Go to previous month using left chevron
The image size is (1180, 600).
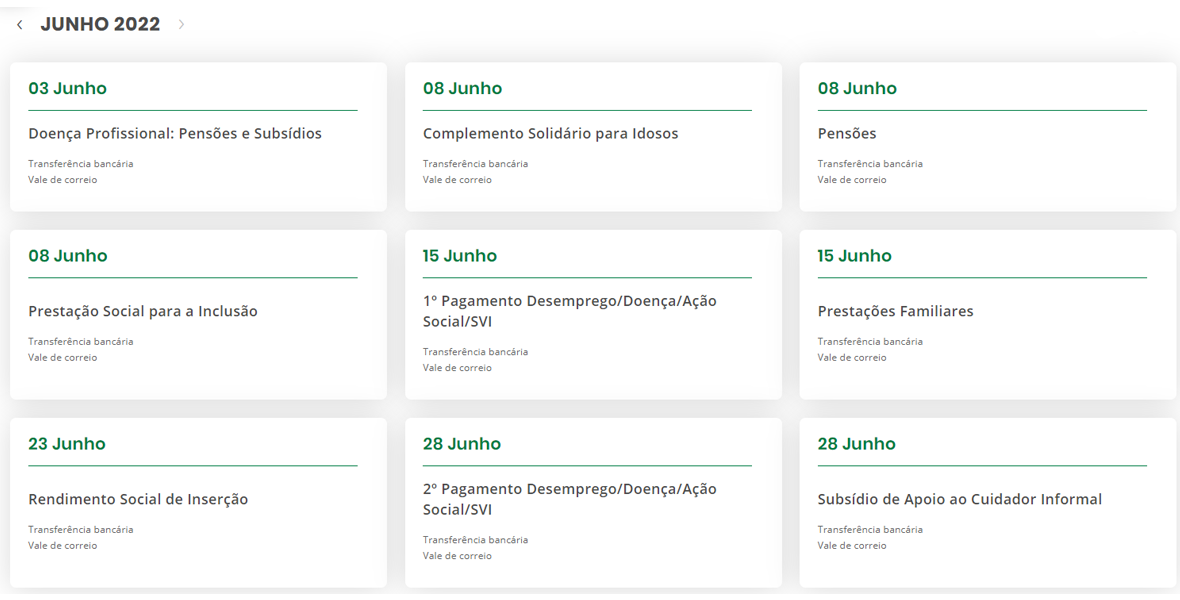pyautogui.click(x=19, y=25)
